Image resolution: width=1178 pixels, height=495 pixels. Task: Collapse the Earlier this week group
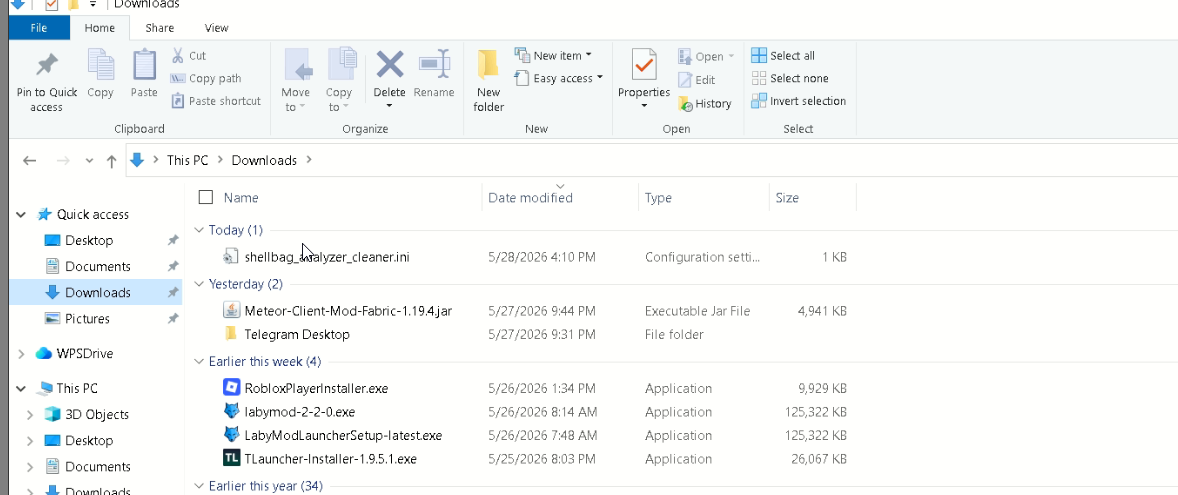coord(199,361)
